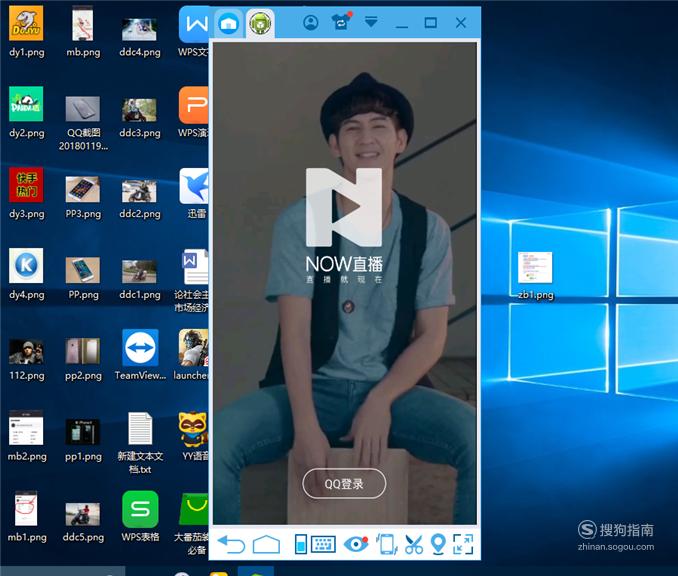Maximize the emulator window
Screen dimensions: 678x576
pyautogui.click(x=430, y=22)
